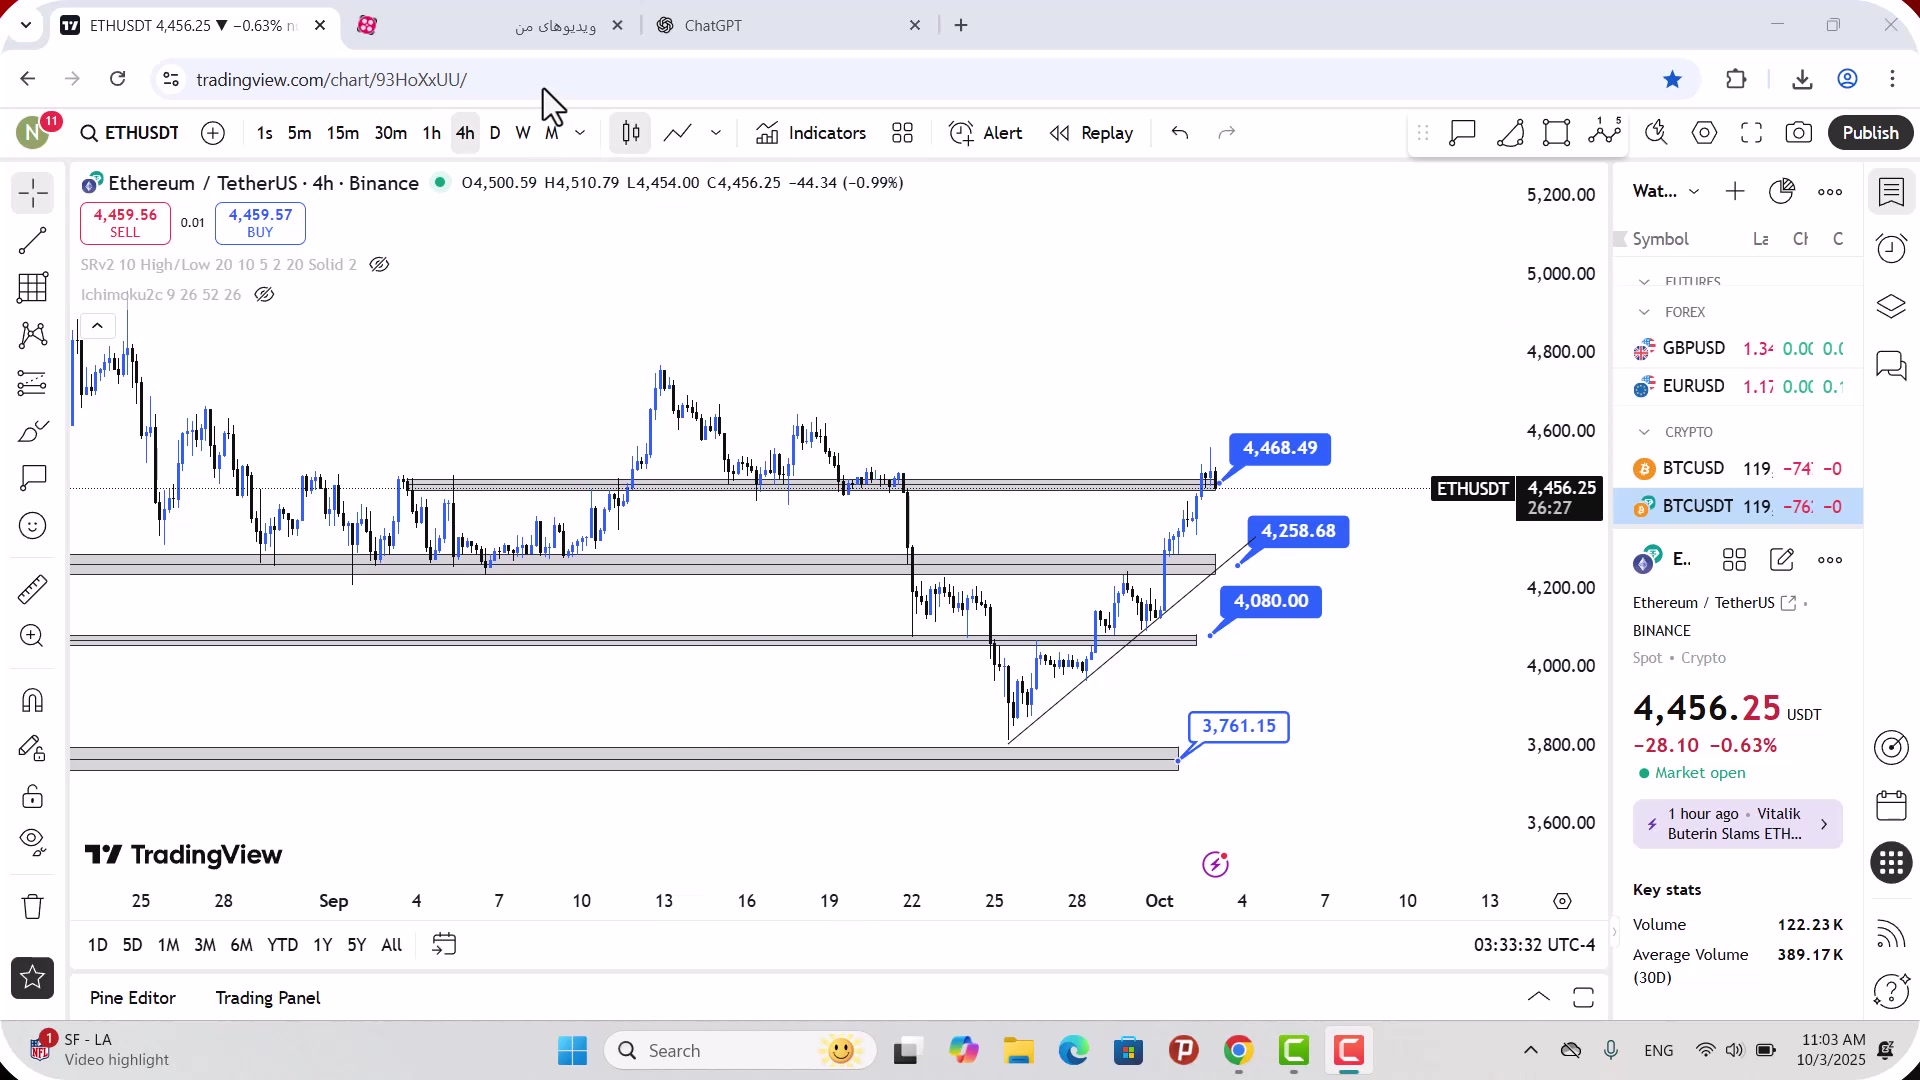Image resolution: width=1920 pixels, height=1080 pixels.
Task: Toggle visibility of Ichimoku2c indicator
Action: (x=264, y=295)
